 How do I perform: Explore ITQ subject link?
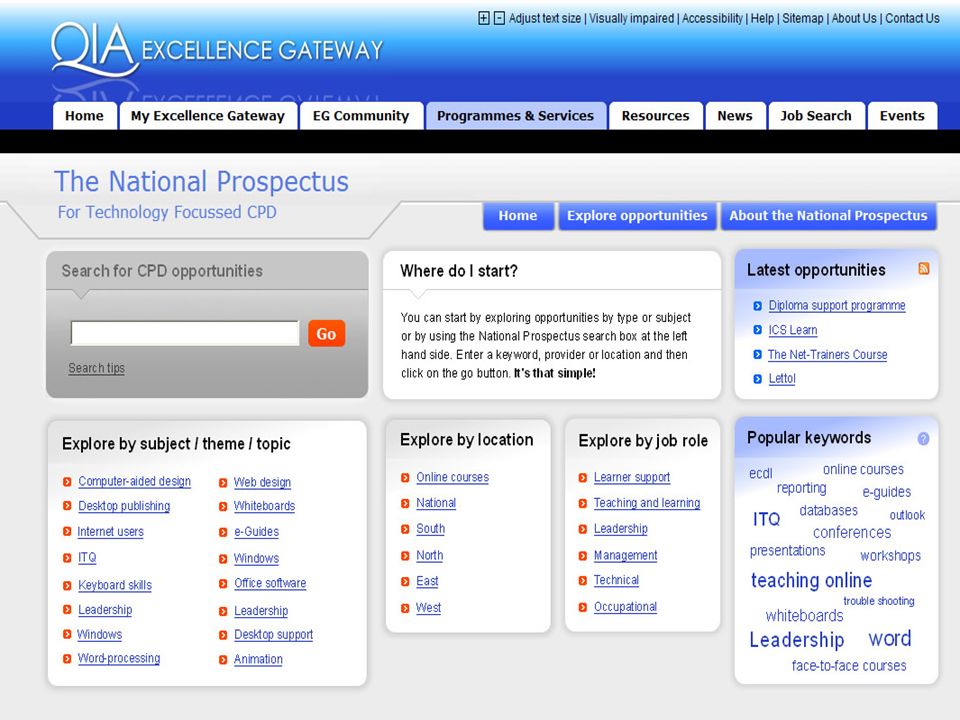[x=87, y=558]
